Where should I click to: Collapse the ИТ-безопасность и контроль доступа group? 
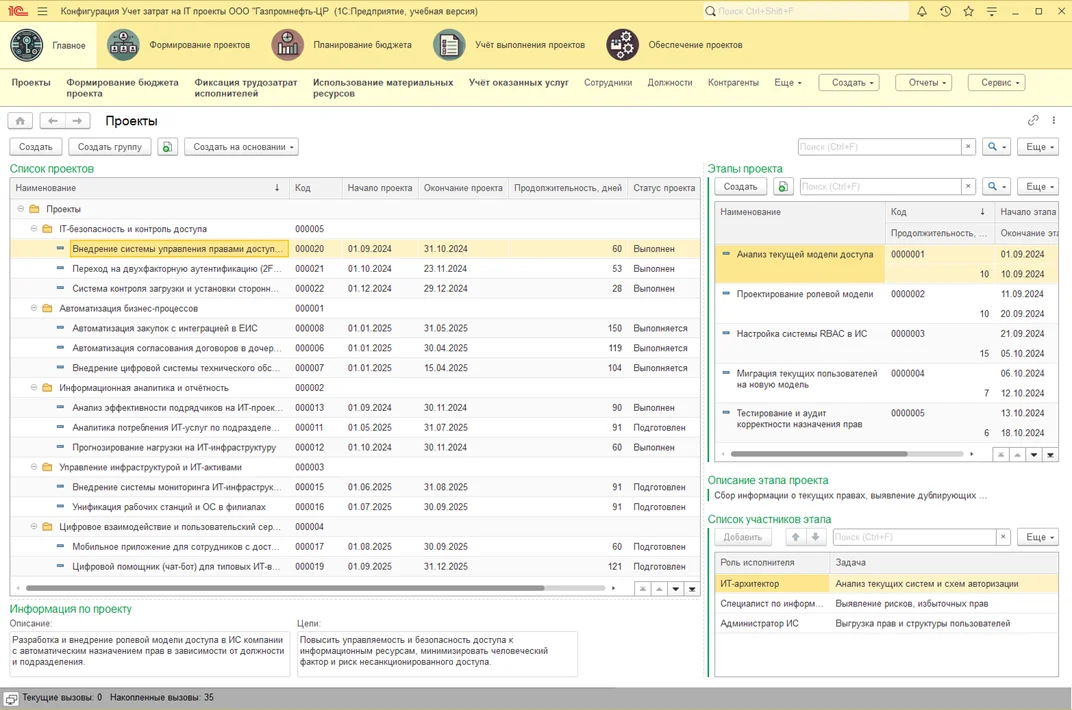click(x=34, y=229)
